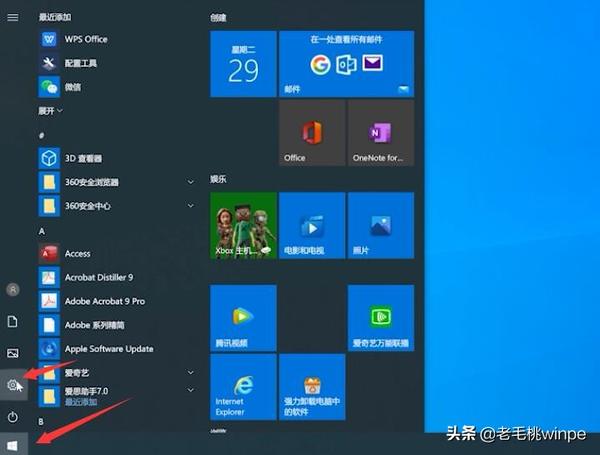Open the Documents sidebar icon
Viewport: 600px width, 455px height.
tap(13, 321)
